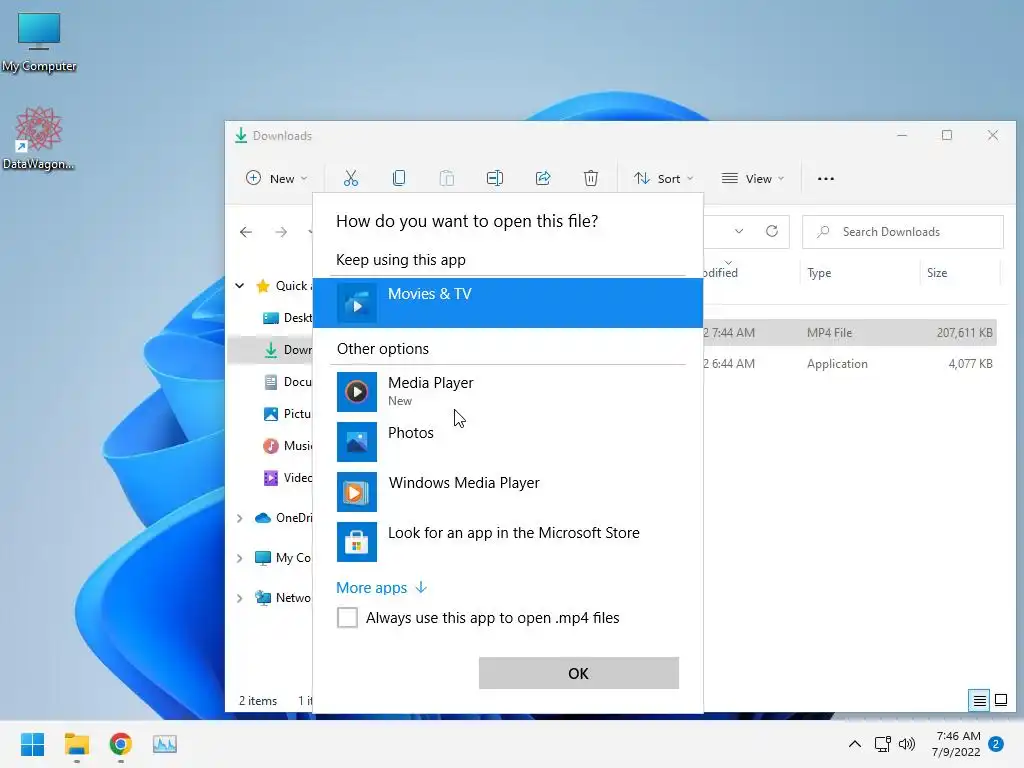Image resolution: width=1024 pixels, height=768 pixels.
Task: Open the See more ellipsis menu
Action: tap(825, 178)
